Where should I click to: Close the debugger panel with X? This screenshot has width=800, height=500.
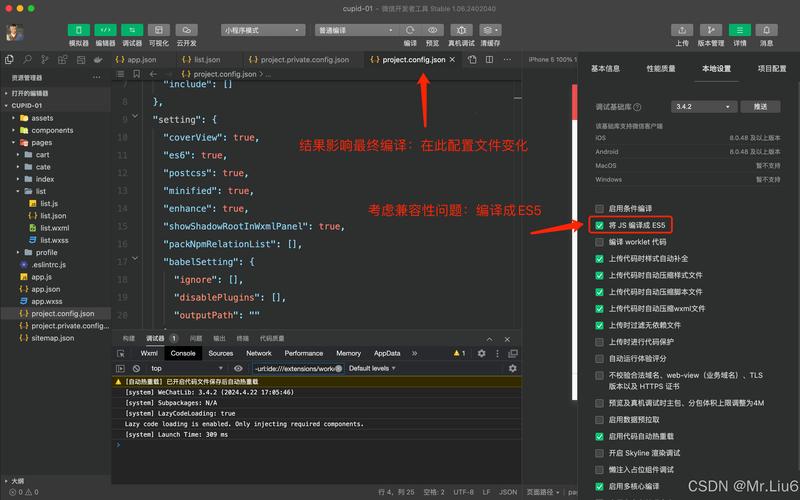(x=507, y=339)
